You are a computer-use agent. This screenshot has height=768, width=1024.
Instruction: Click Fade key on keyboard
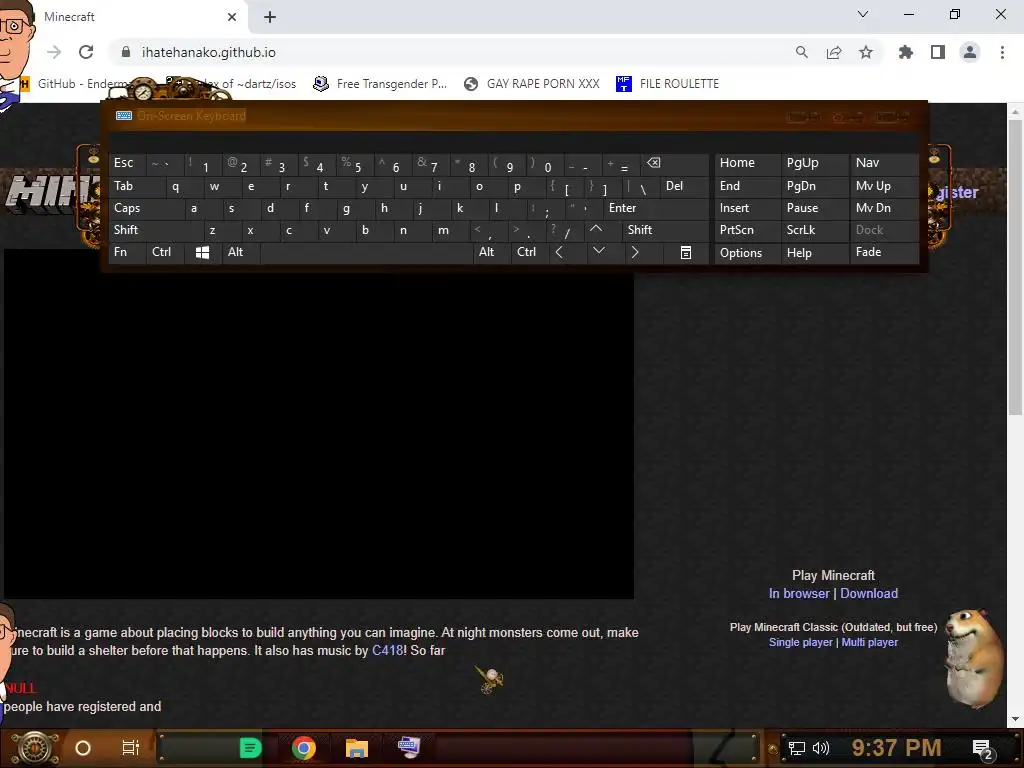coord(884,252)
